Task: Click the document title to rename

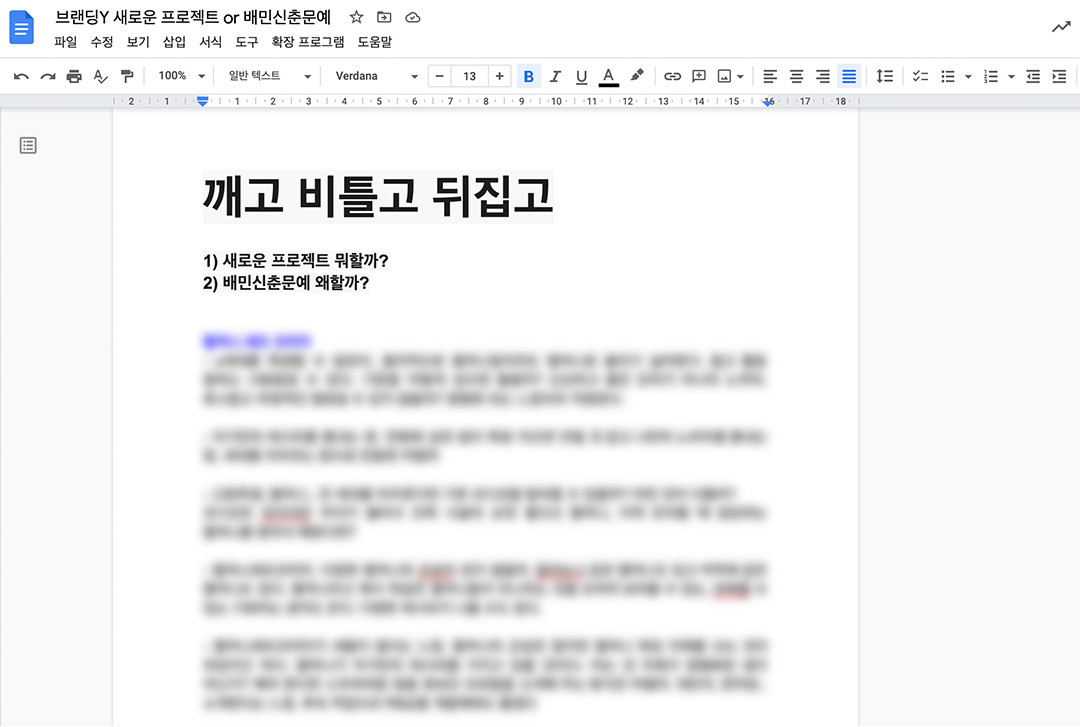Action: 193,17
